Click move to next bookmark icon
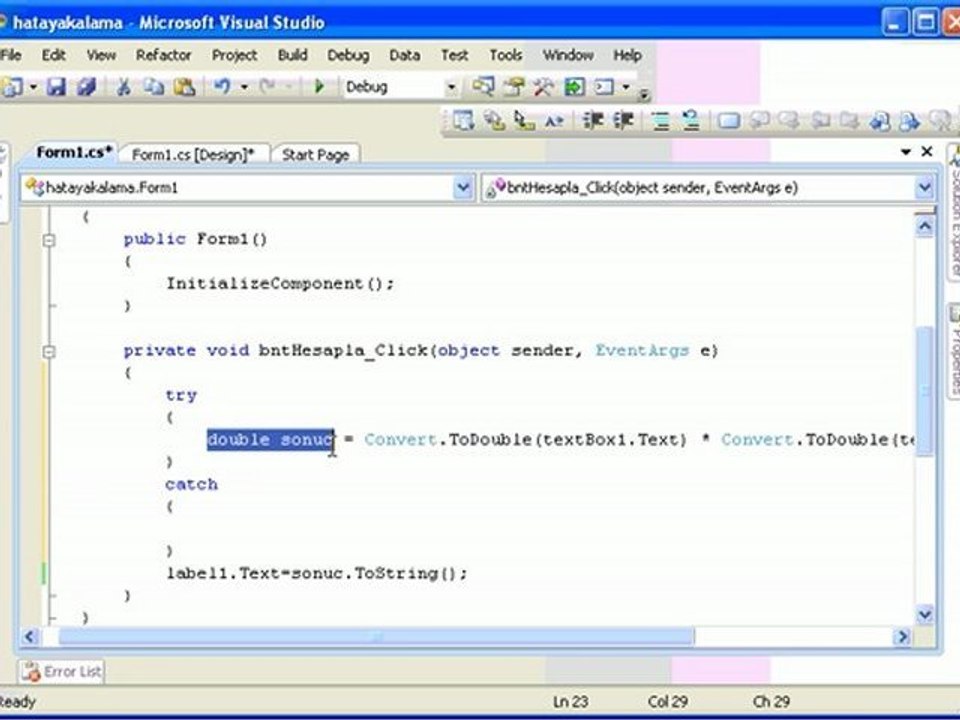This screenshot has height=720, width=960. tap(789, 121)
